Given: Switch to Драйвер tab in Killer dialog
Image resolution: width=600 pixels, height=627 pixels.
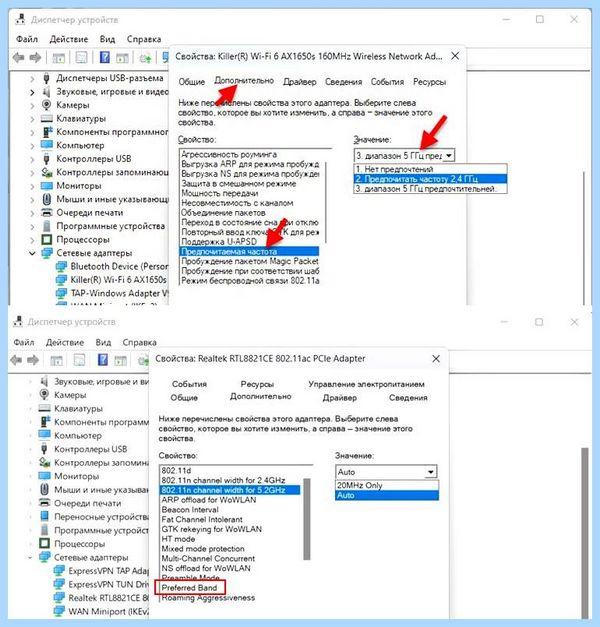Looking at the screenshot, I should [300, 82].
